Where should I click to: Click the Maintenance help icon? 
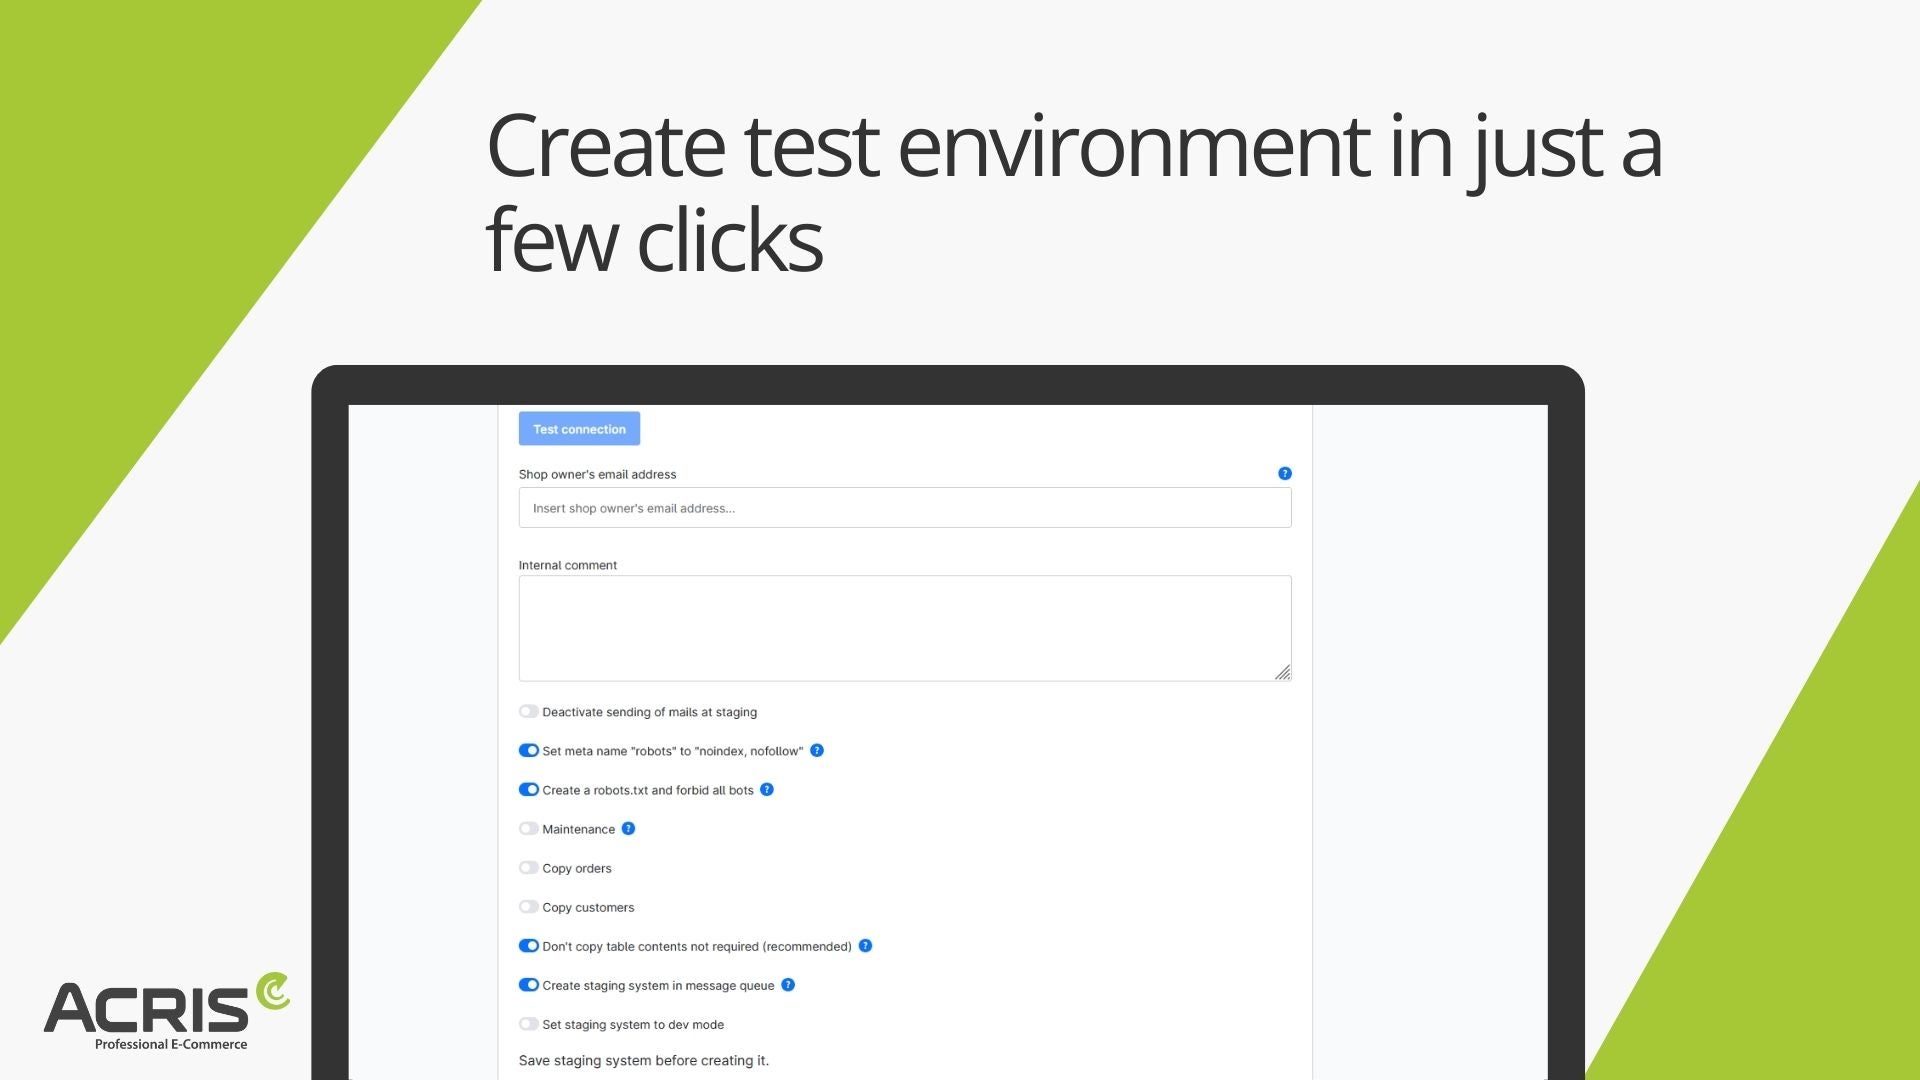click(628, 829)
